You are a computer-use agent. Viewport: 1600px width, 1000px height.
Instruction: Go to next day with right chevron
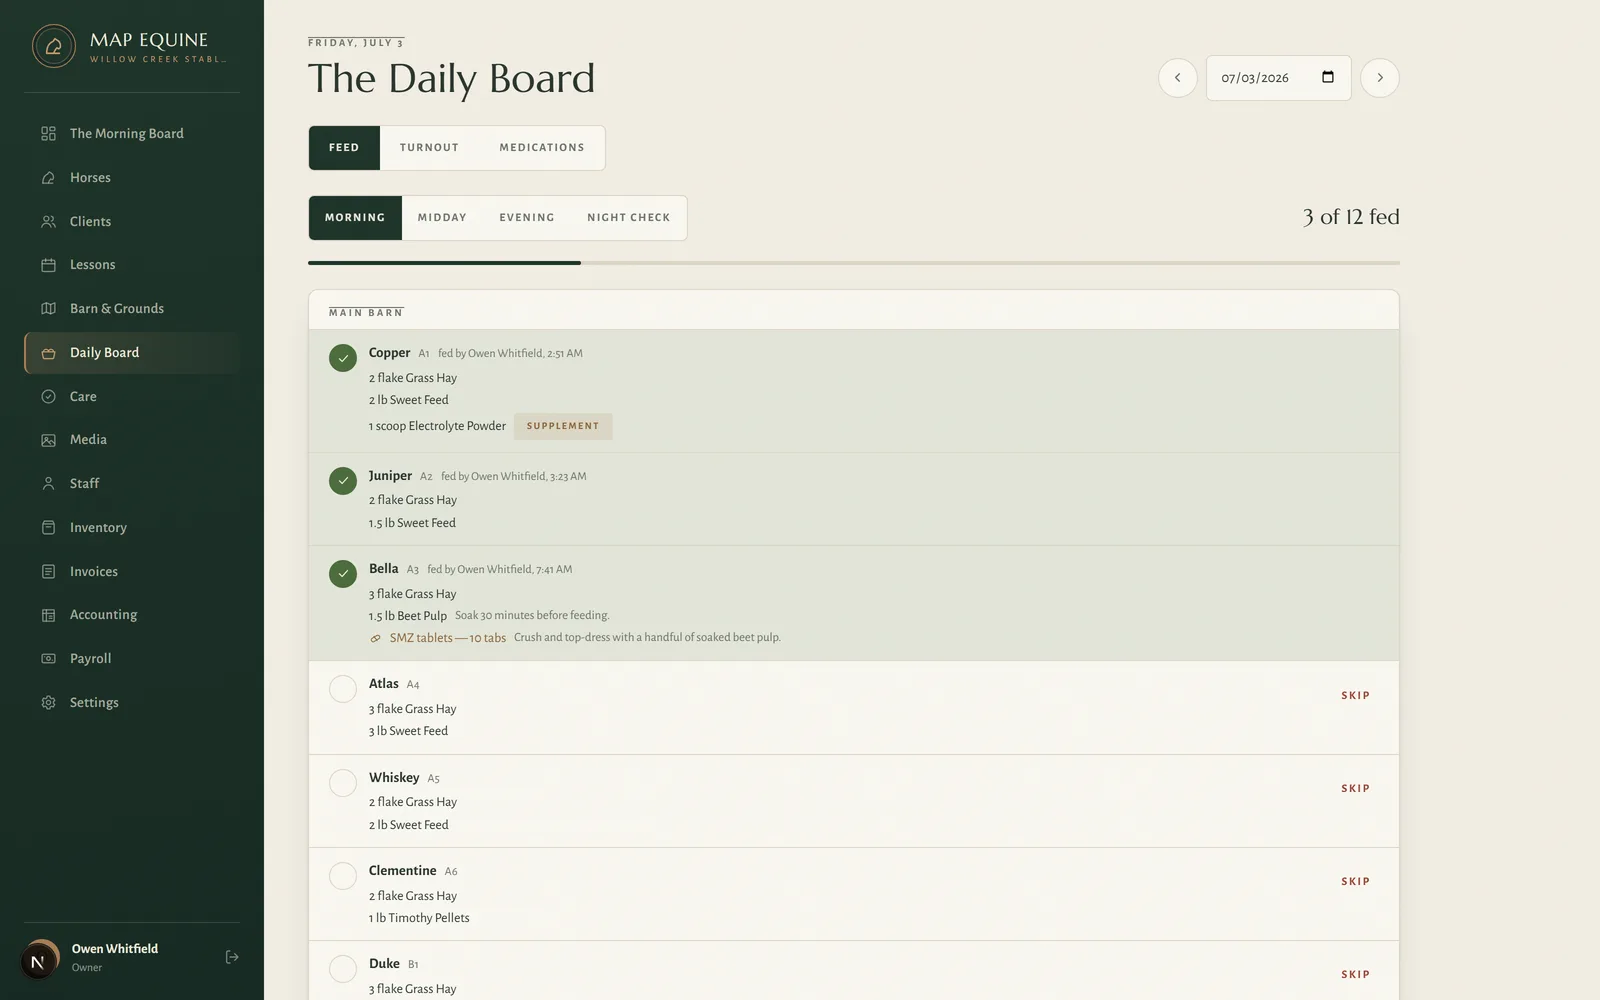coord(1380,78)
